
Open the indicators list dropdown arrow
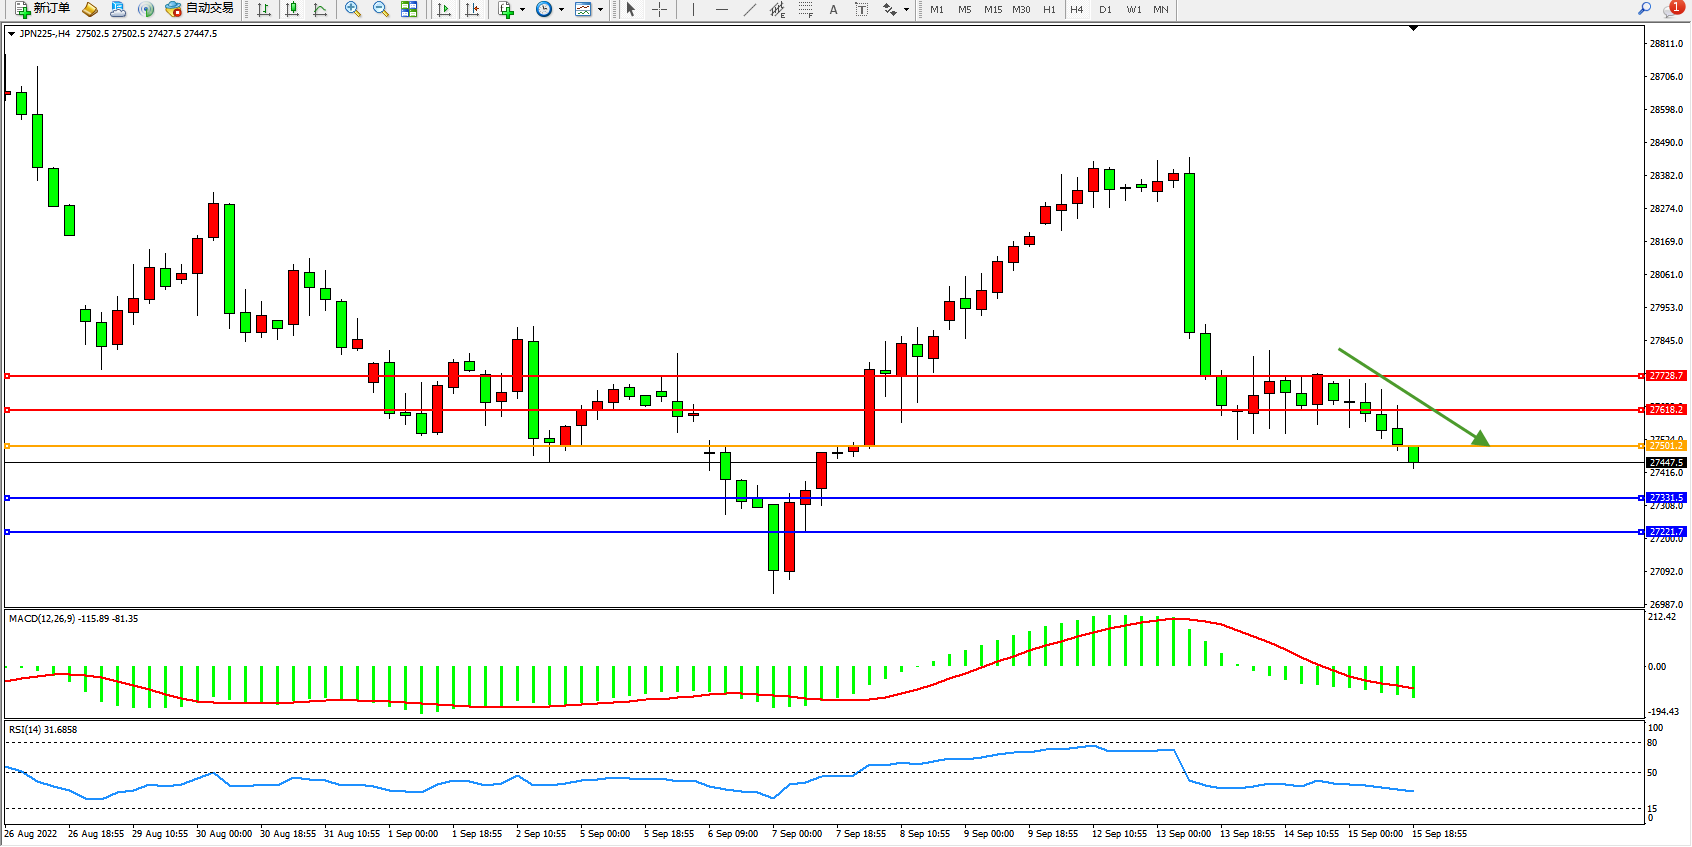coord(522,9)
